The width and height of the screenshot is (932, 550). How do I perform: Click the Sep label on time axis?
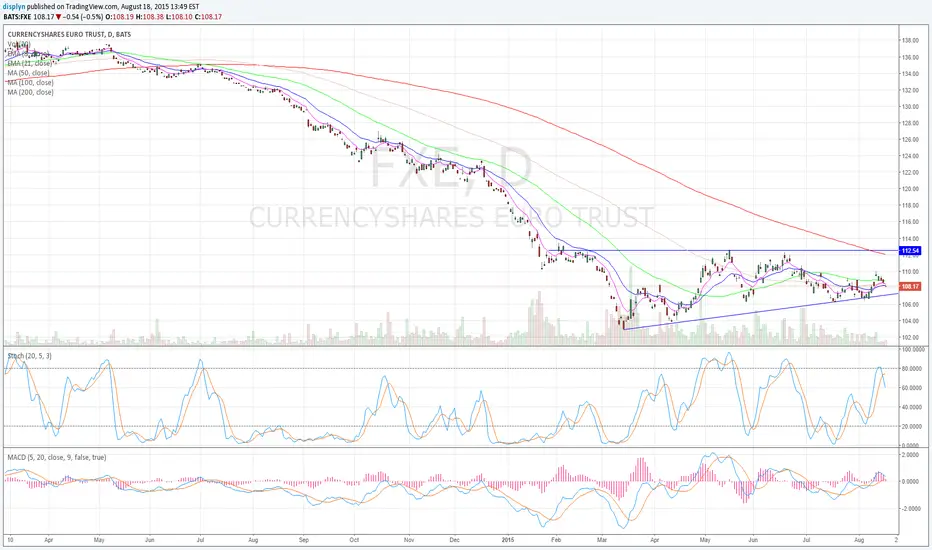tap(304, 540)
